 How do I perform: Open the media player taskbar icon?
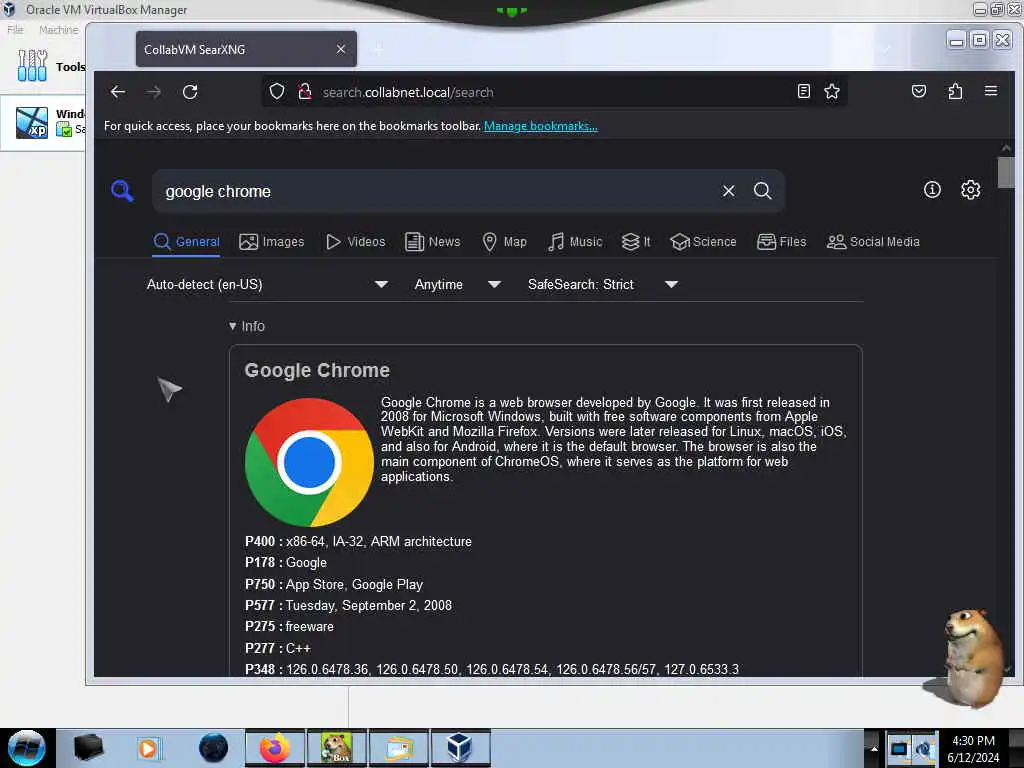[x=148, y=748]
